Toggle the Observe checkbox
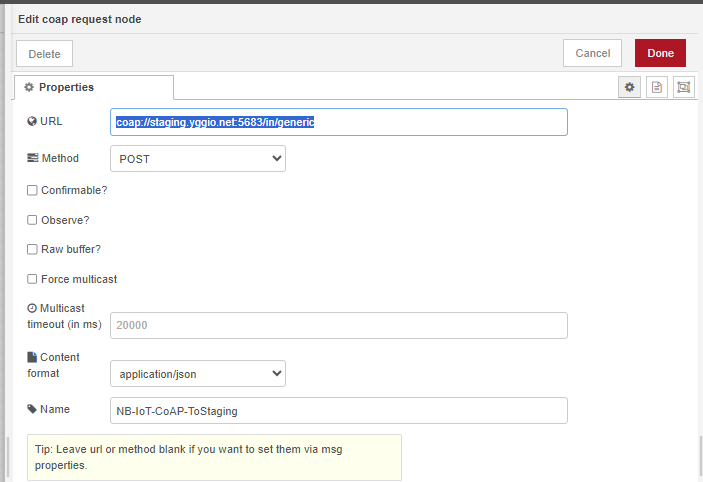703x482 pixels. tap(32, 220)
